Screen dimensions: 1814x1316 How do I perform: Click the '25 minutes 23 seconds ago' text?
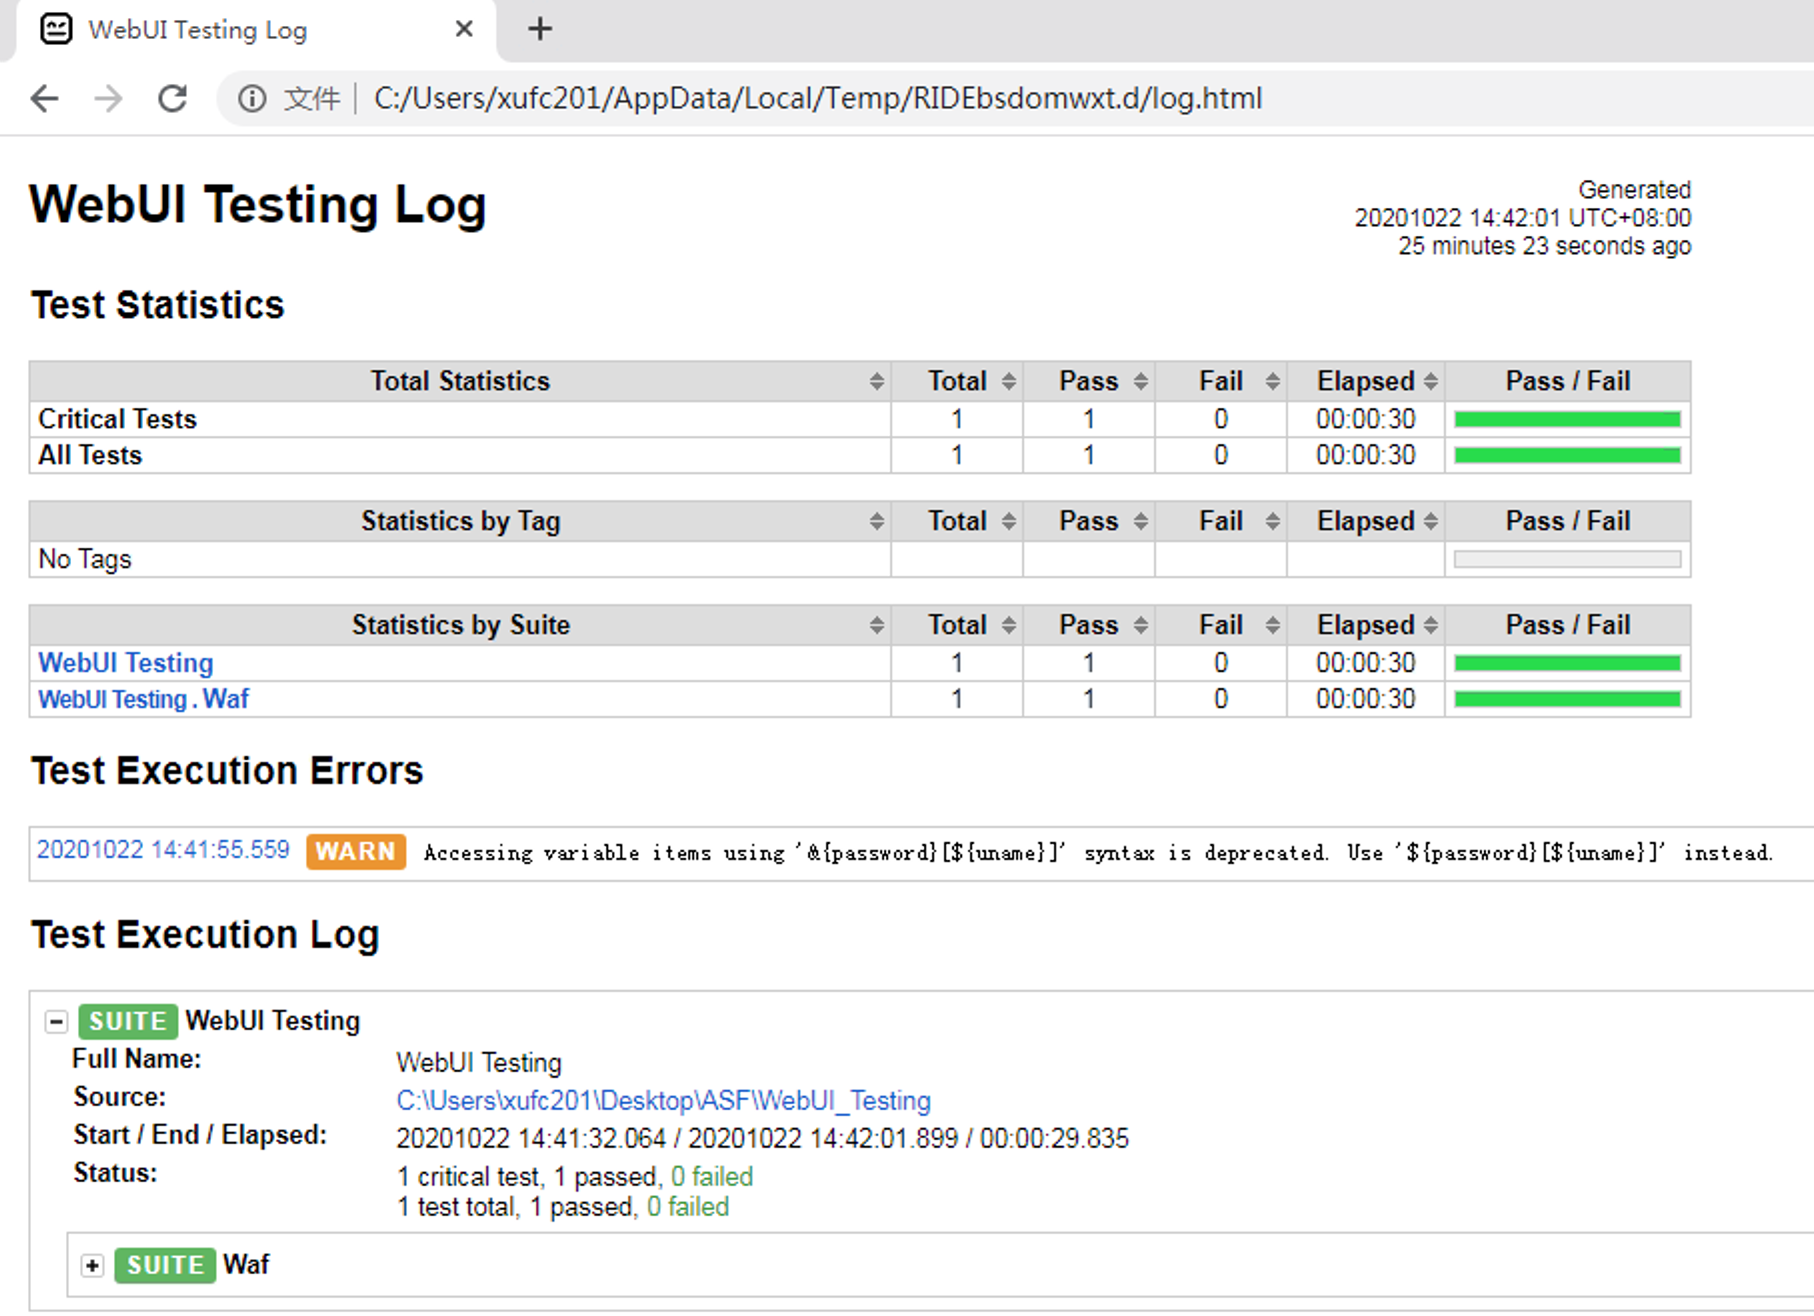pyautogui.click(x=1545, y=246)
